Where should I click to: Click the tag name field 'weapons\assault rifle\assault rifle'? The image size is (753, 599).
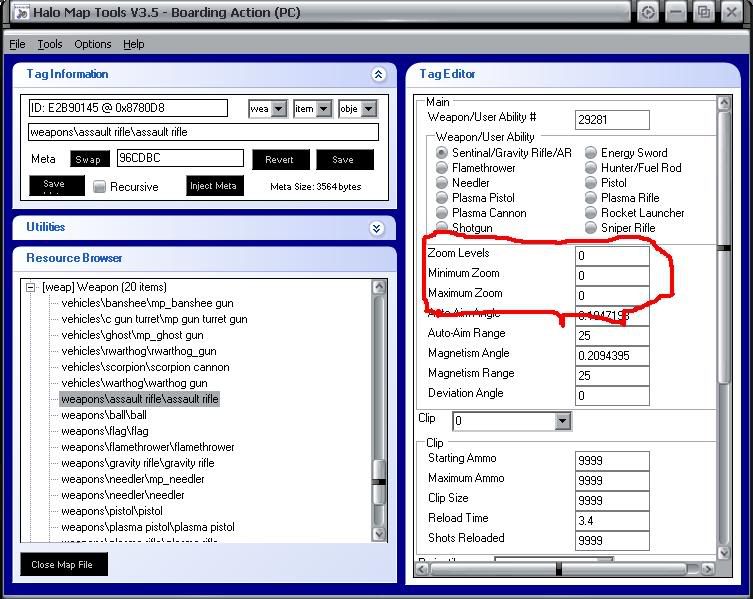(x=204, y=132)
